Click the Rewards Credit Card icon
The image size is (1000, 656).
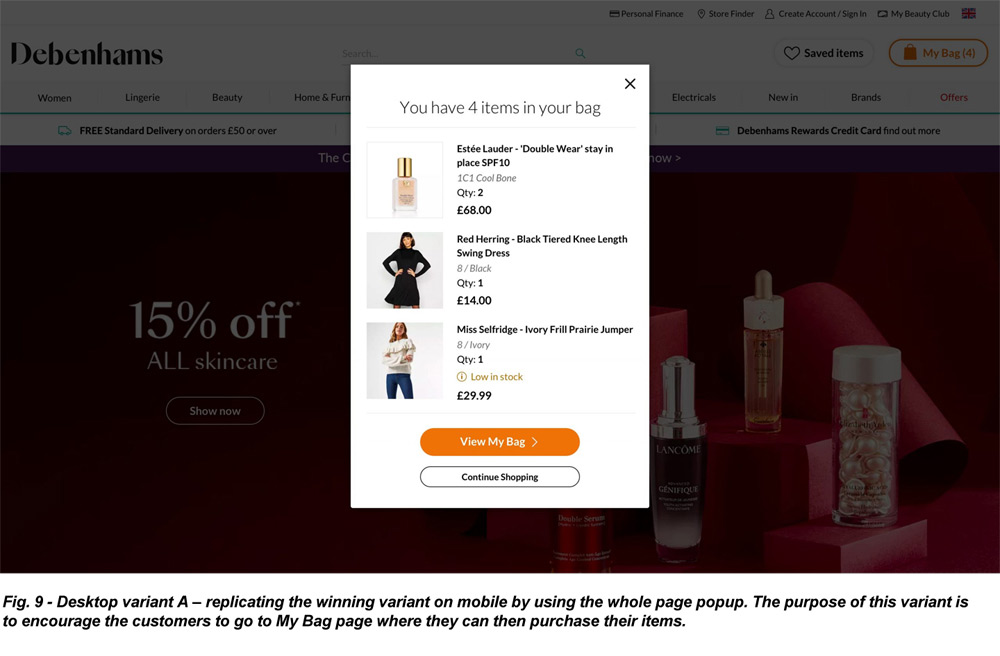[x=721, y=130]
